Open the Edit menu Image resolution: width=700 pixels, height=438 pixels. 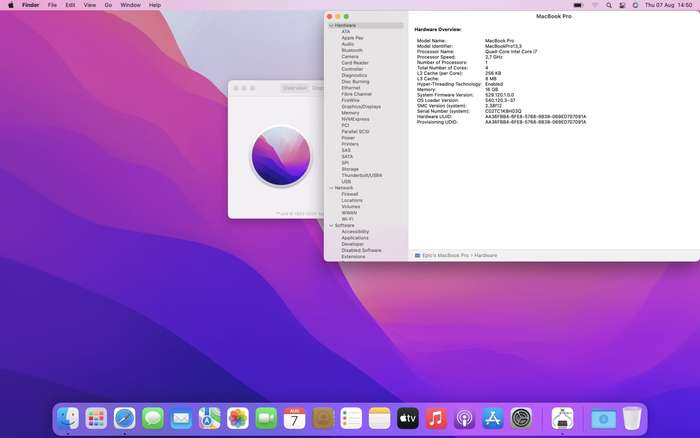point(70,5)
